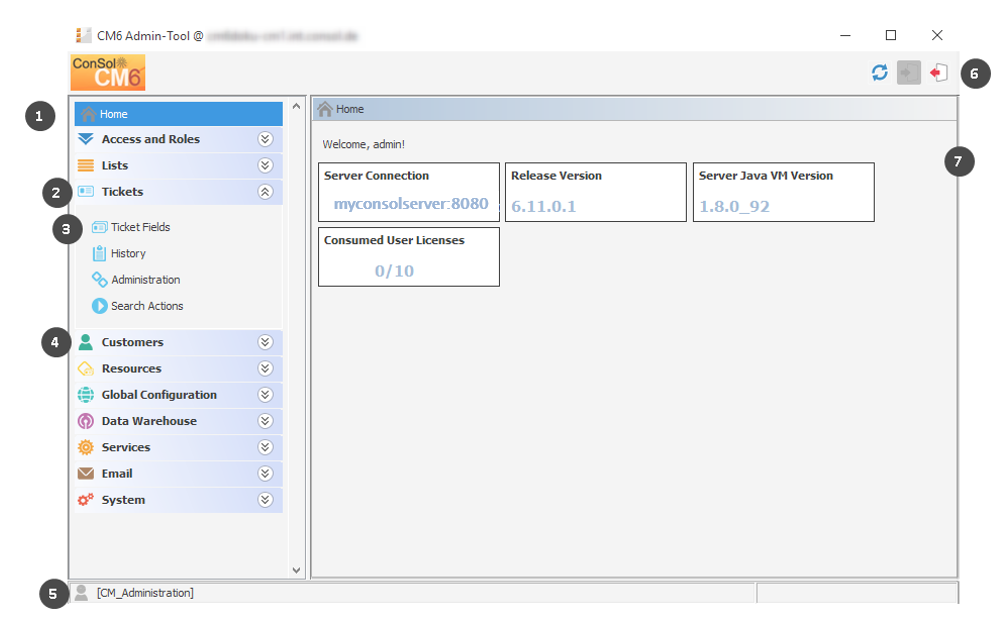
Task: Expand the Lists group chevron
Action: pos(265,166)
